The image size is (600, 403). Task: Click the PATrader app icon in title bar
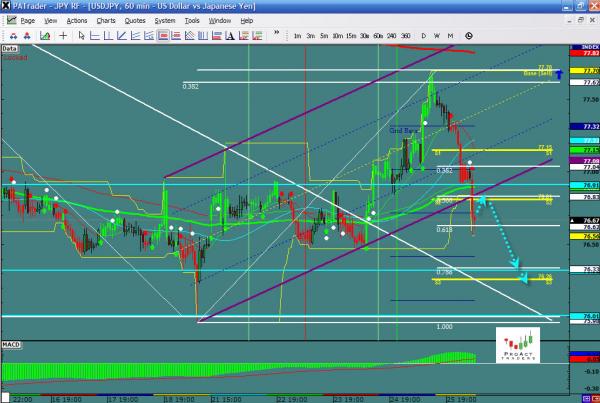(x=6, y=6)
